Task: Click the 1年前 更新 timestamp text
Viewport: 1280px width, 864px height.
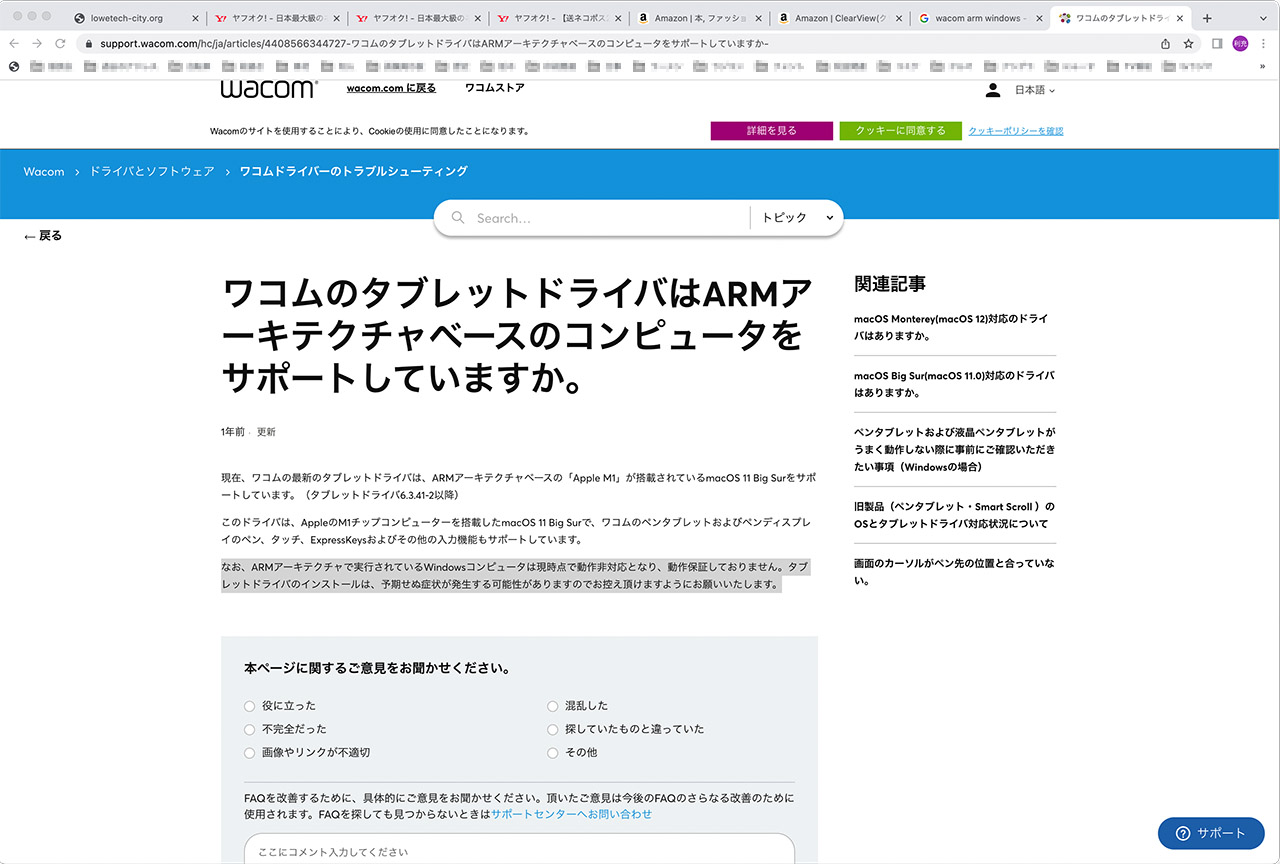Action: [x=248, y=432]
